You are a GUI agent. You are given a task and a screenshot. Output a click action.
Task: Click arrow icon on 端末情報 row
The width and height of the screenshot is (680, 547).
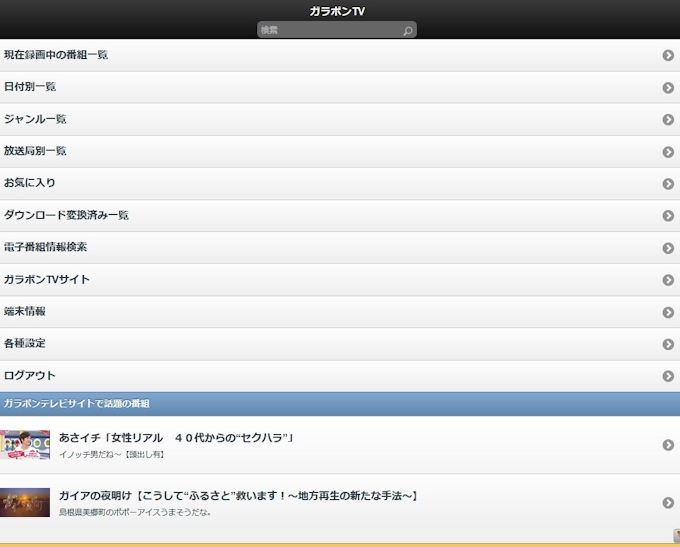[x=668, y=312]
